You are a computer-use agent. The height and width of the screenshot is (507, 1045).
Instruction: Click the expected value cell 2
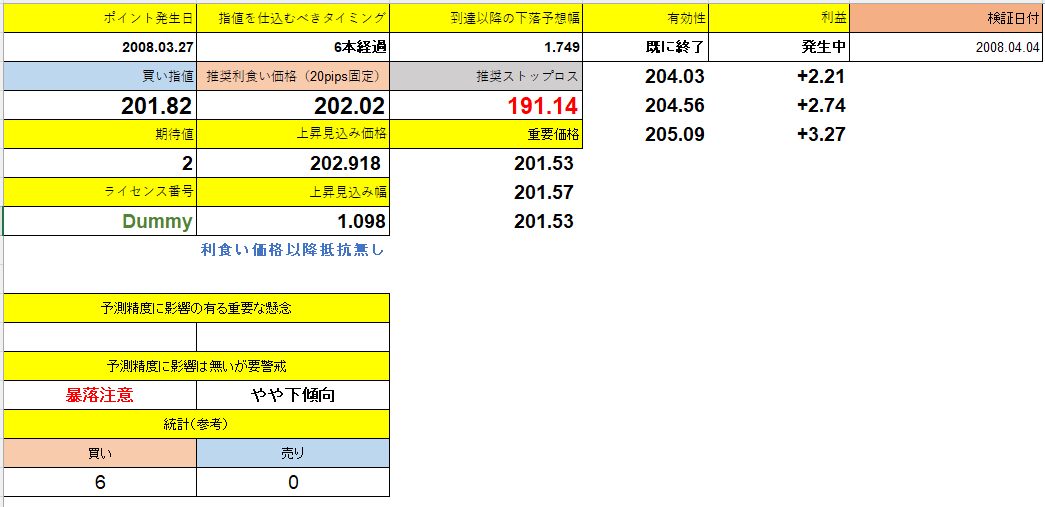point(100,163)
